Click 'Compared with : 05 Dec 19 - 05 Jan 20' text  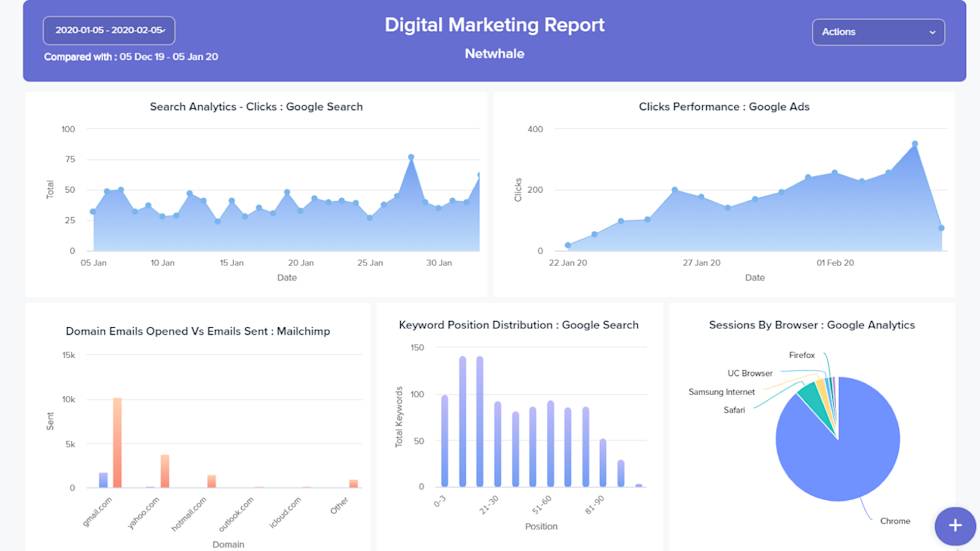pos(131,57)
